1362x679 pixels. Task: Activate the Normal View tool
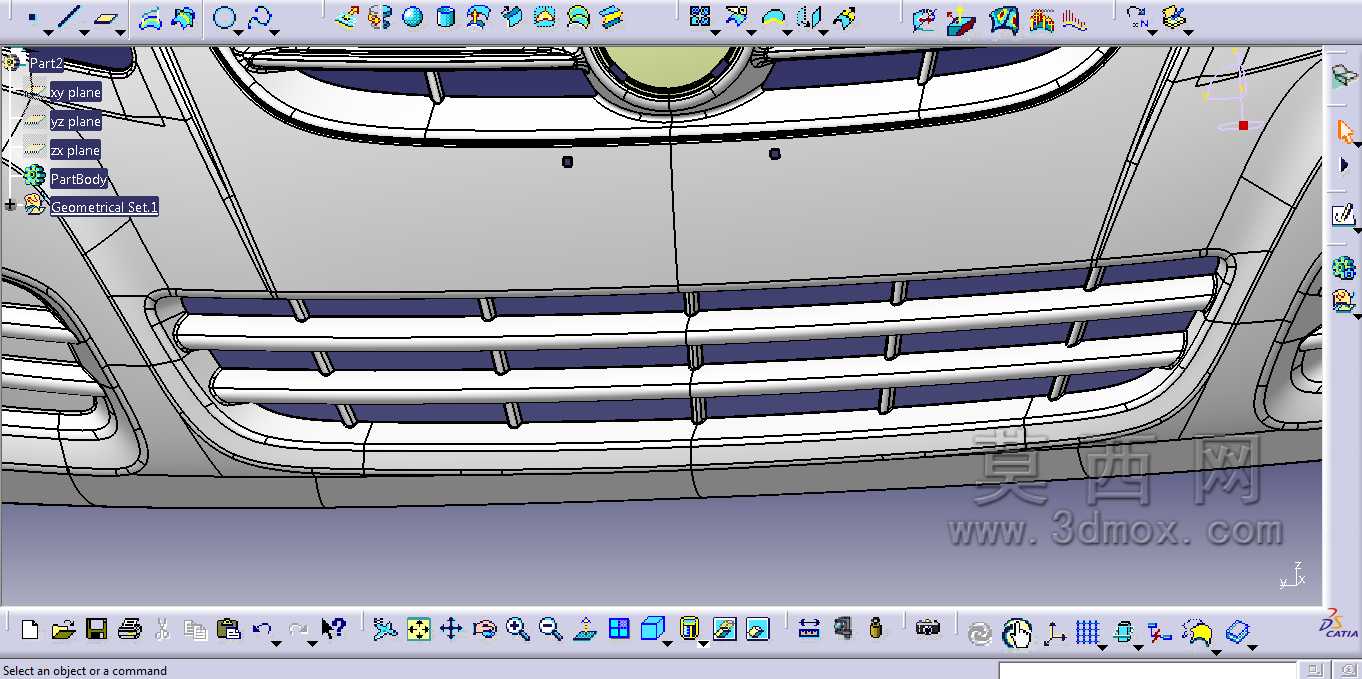pyautogui.click(x=585, y=629)
